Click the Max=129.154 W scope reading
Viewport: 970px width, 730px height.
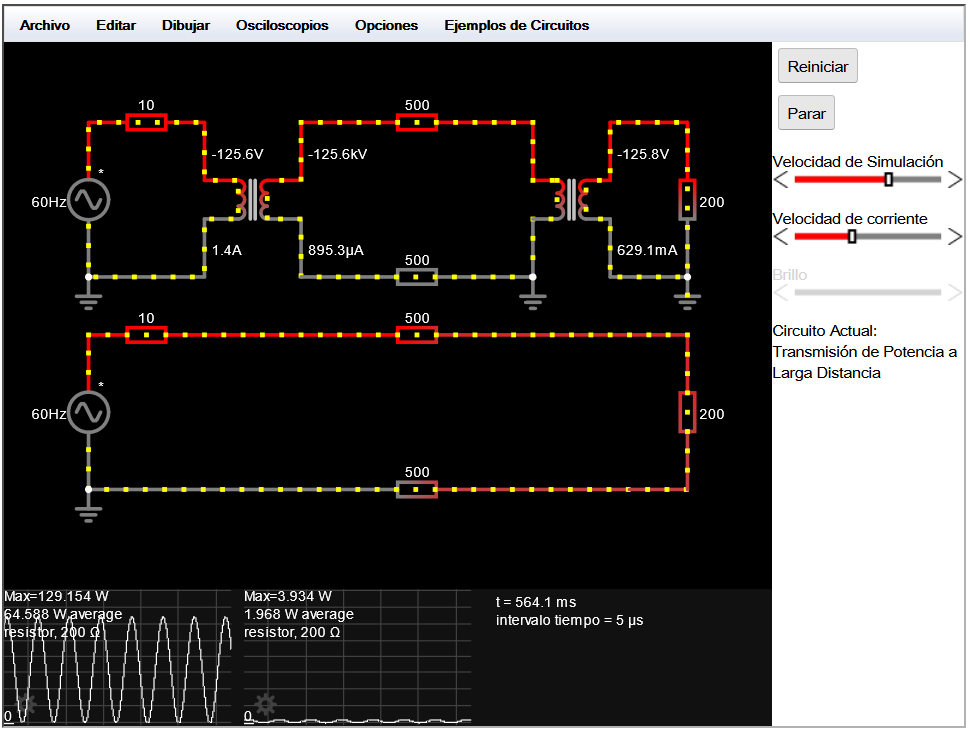tap(56, 596)
